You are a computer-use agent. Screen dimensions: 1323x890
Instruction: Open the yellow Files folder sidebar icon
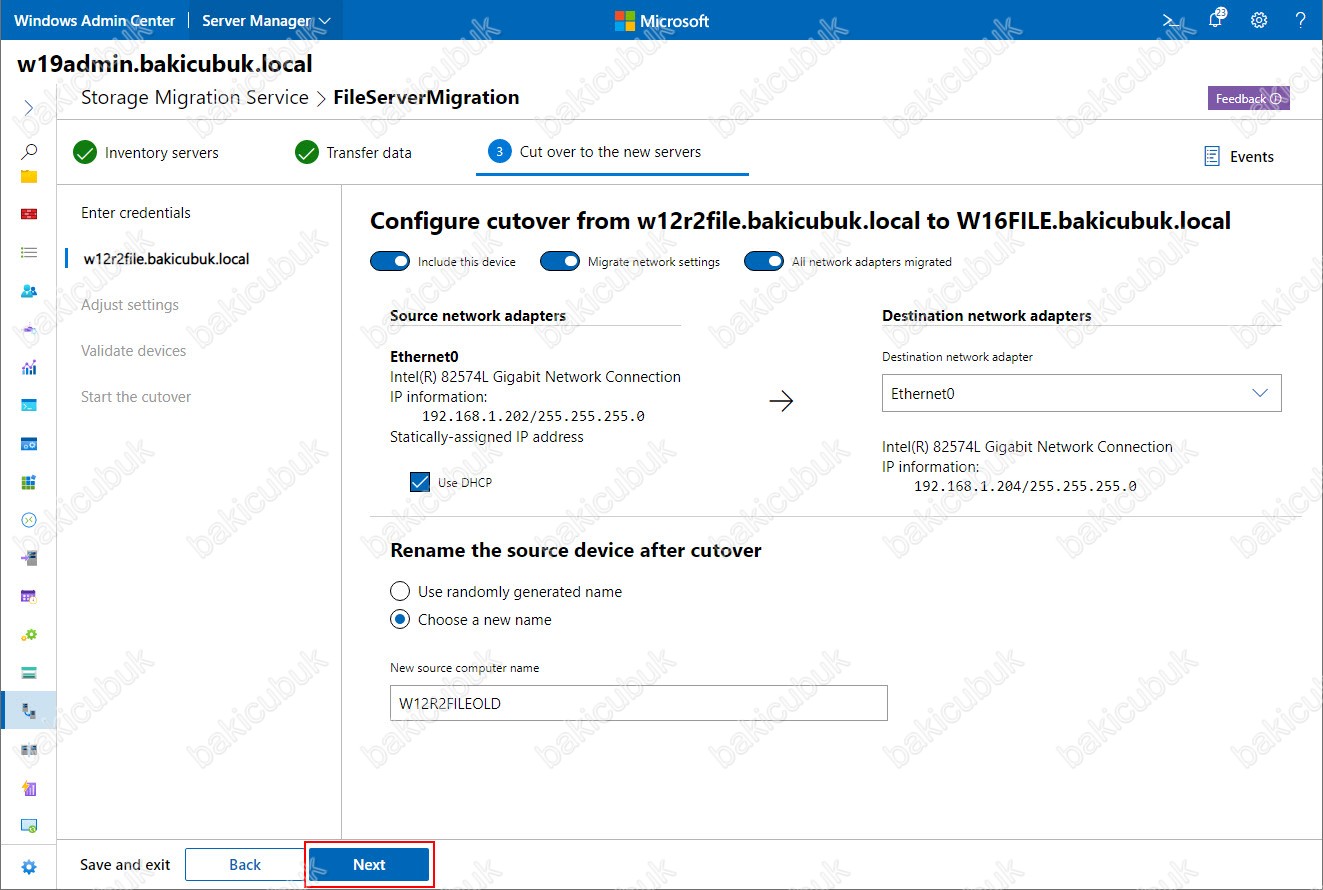click(x=29, y=177)
